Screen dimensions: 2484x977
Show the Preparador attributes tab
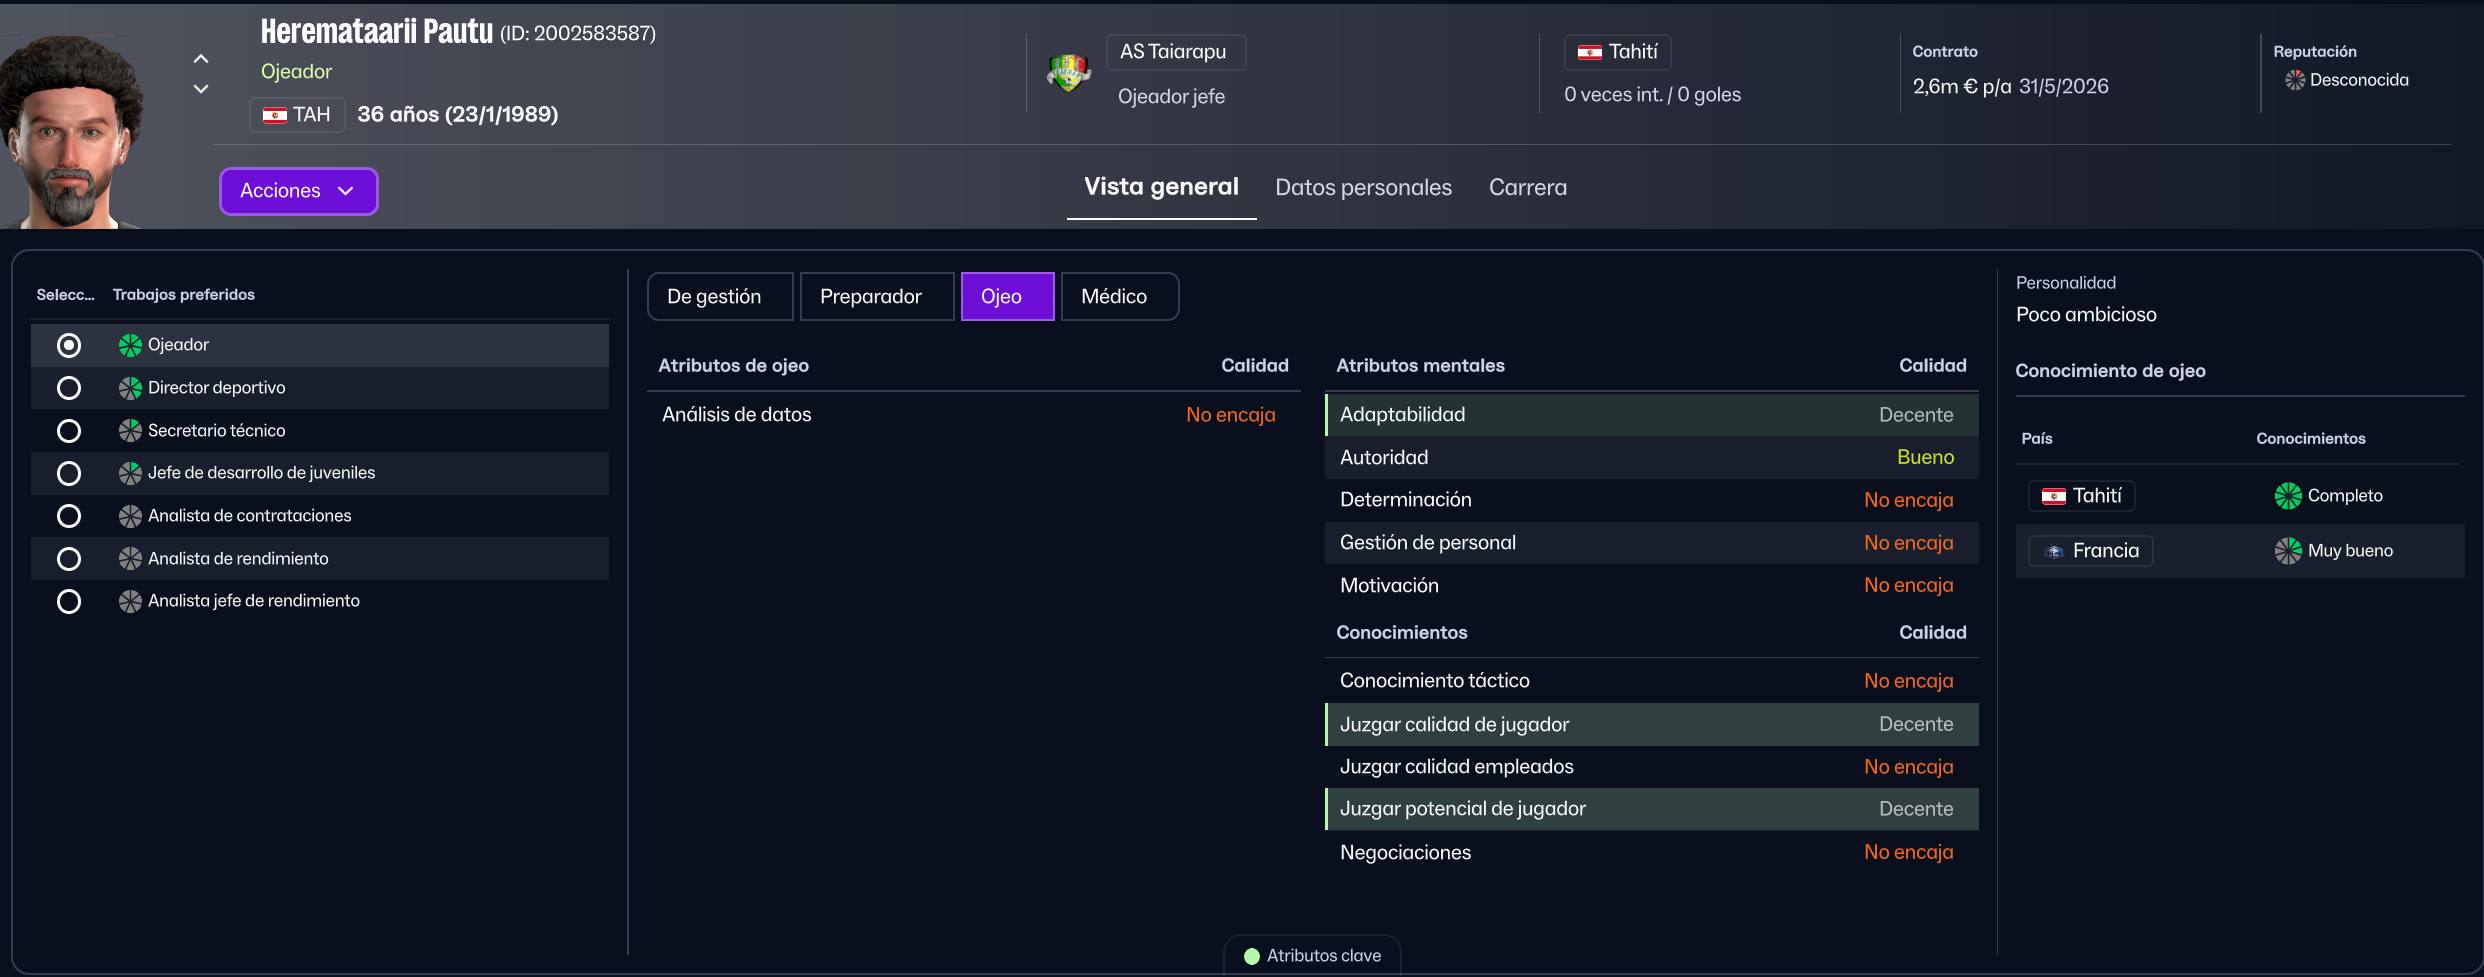click(x=877, y=297)
